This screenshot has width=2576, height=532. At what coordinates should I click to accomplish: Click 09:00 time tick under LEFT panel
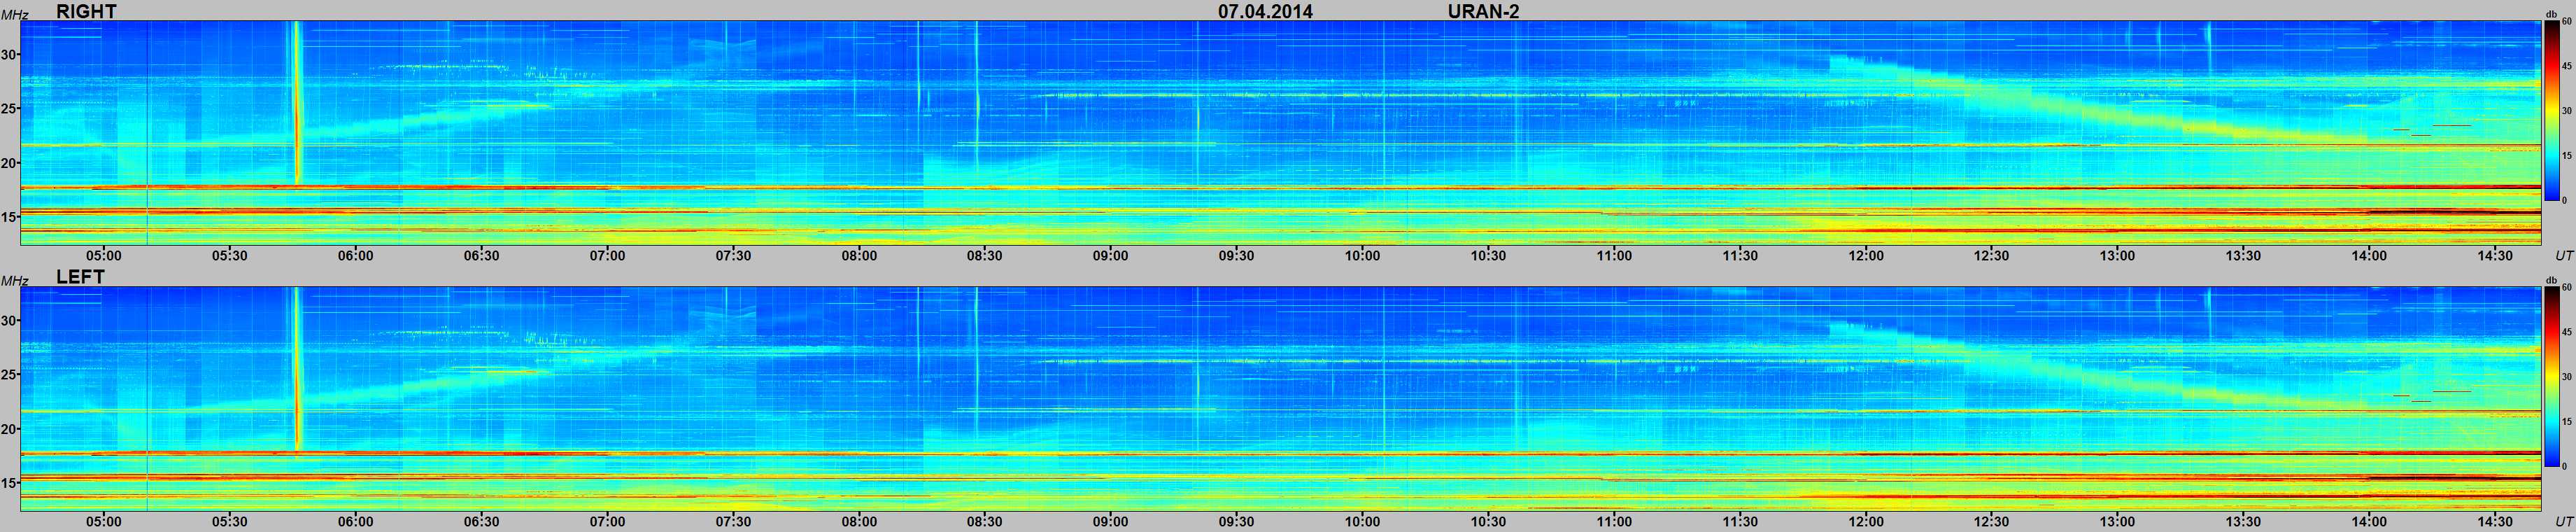[1111, 522]
